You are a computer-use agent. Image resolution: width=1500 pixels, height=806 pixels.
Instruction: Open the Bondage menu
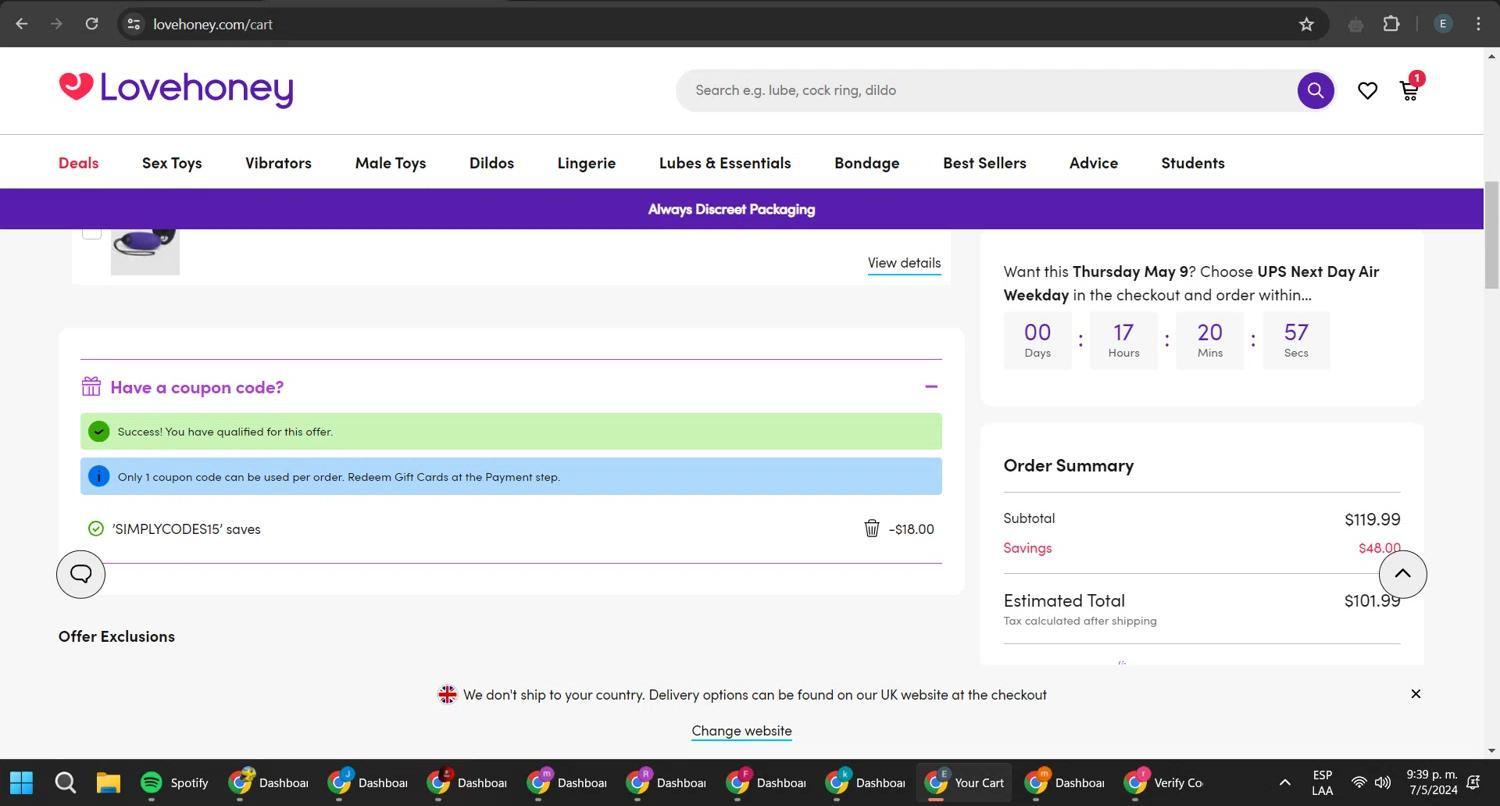click(x=867, y=162)
